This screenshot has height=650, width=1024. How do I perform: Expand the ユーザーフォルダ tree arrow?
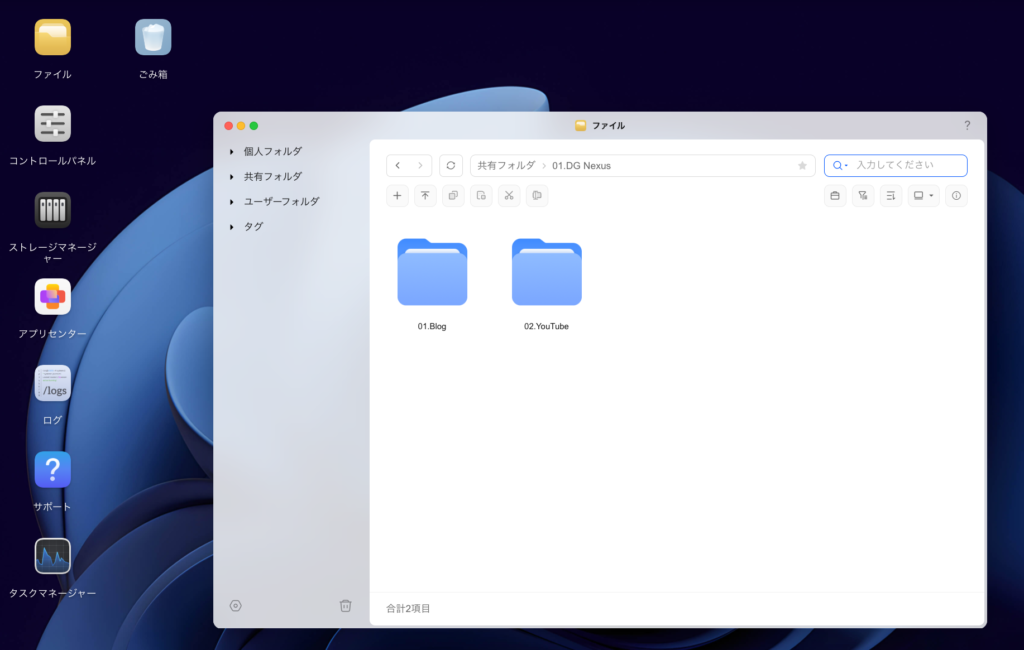pos(231,202)
